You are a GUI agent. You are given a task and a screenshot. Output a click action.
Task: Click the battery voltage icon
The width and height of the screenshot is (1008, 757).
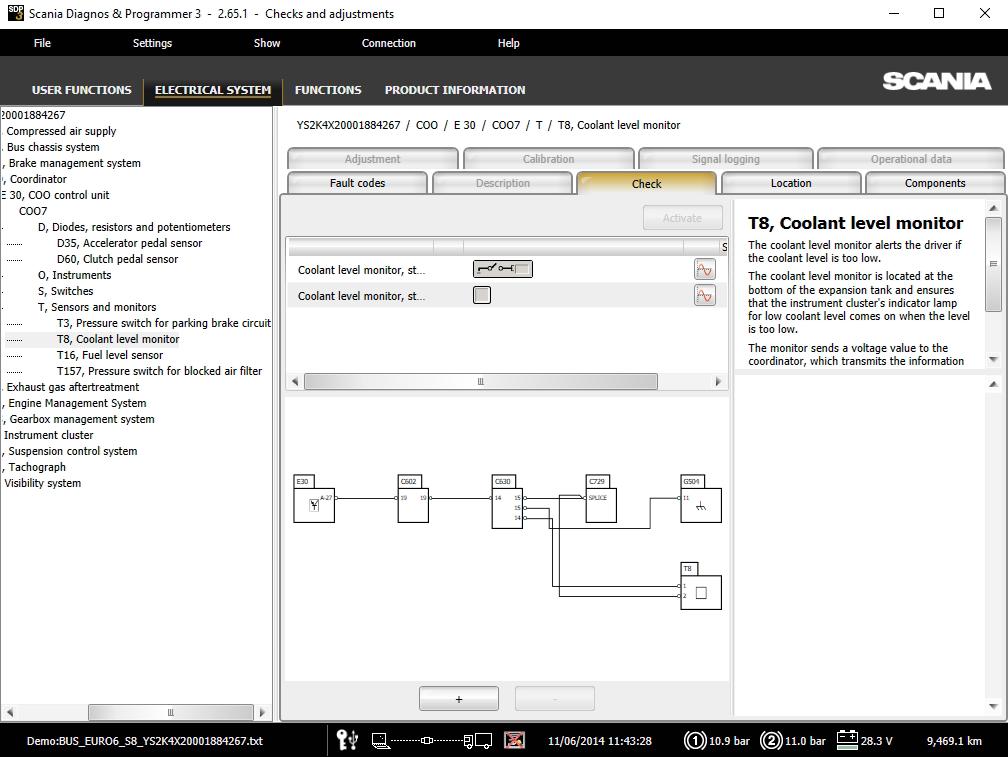(x=847, y=740)
